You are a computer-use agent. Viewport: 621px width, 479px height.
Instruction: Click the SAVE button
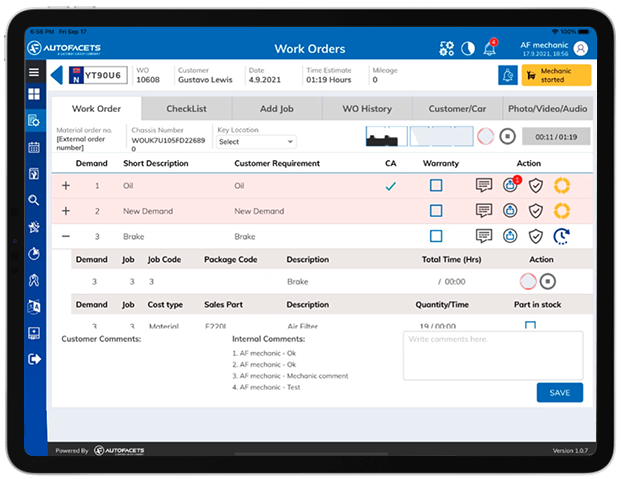(x=560, y=393)
